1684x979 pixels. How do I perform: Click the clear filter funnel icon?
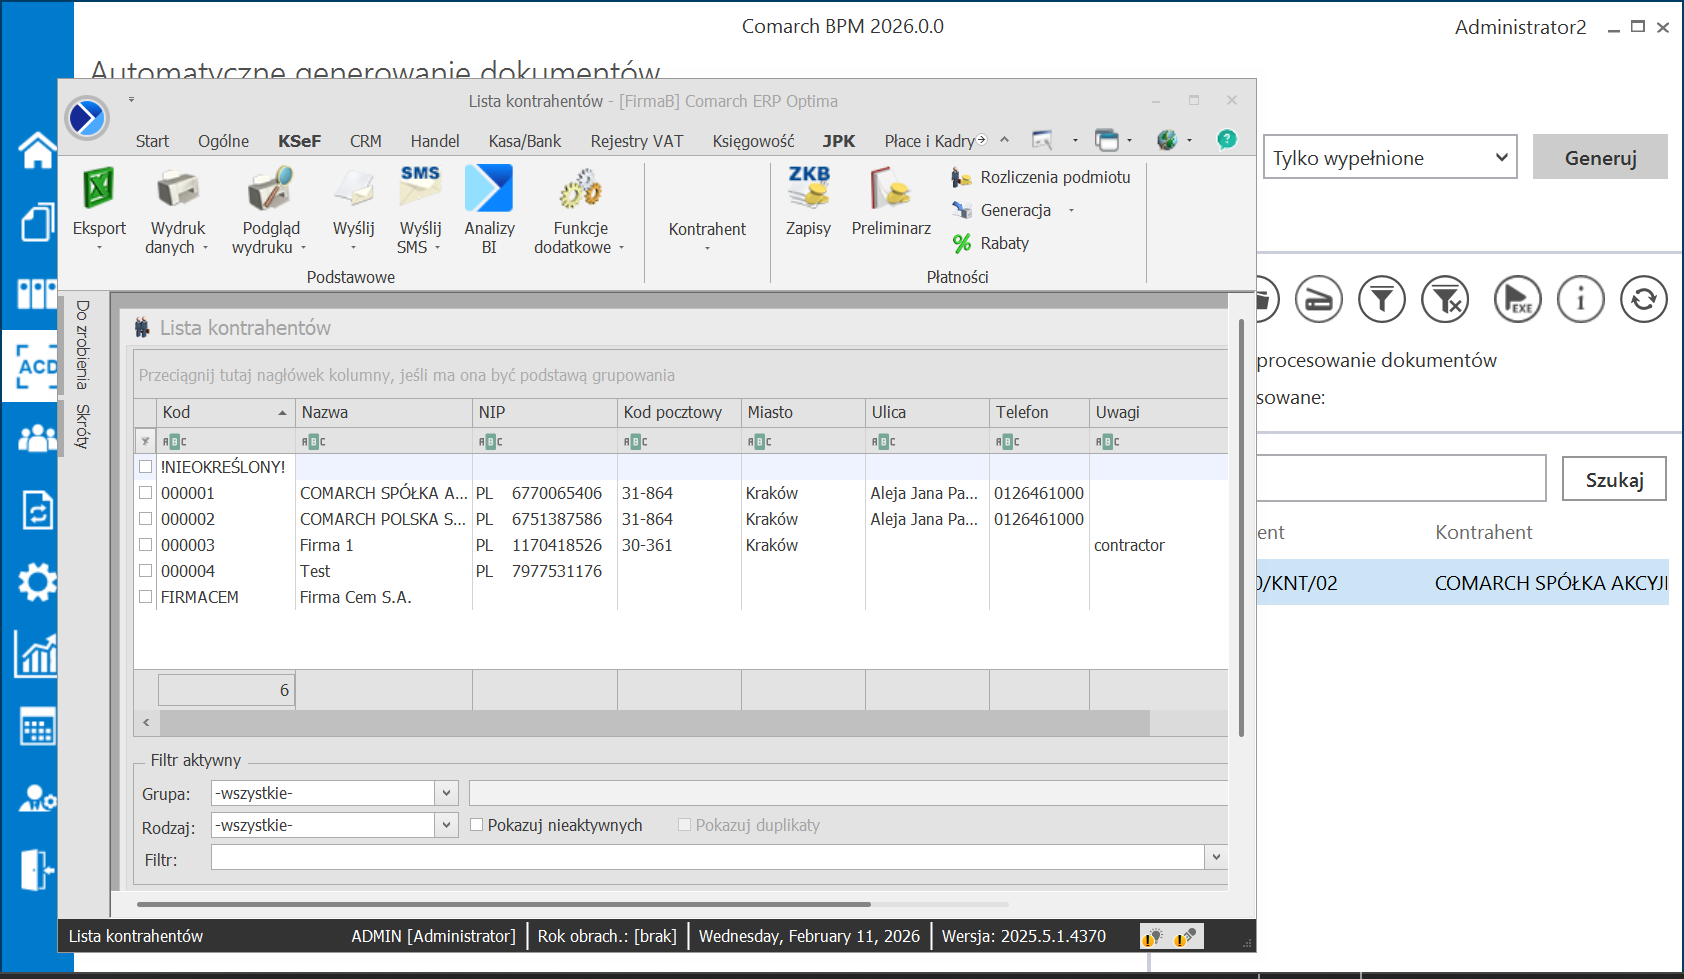[1445, 299]
